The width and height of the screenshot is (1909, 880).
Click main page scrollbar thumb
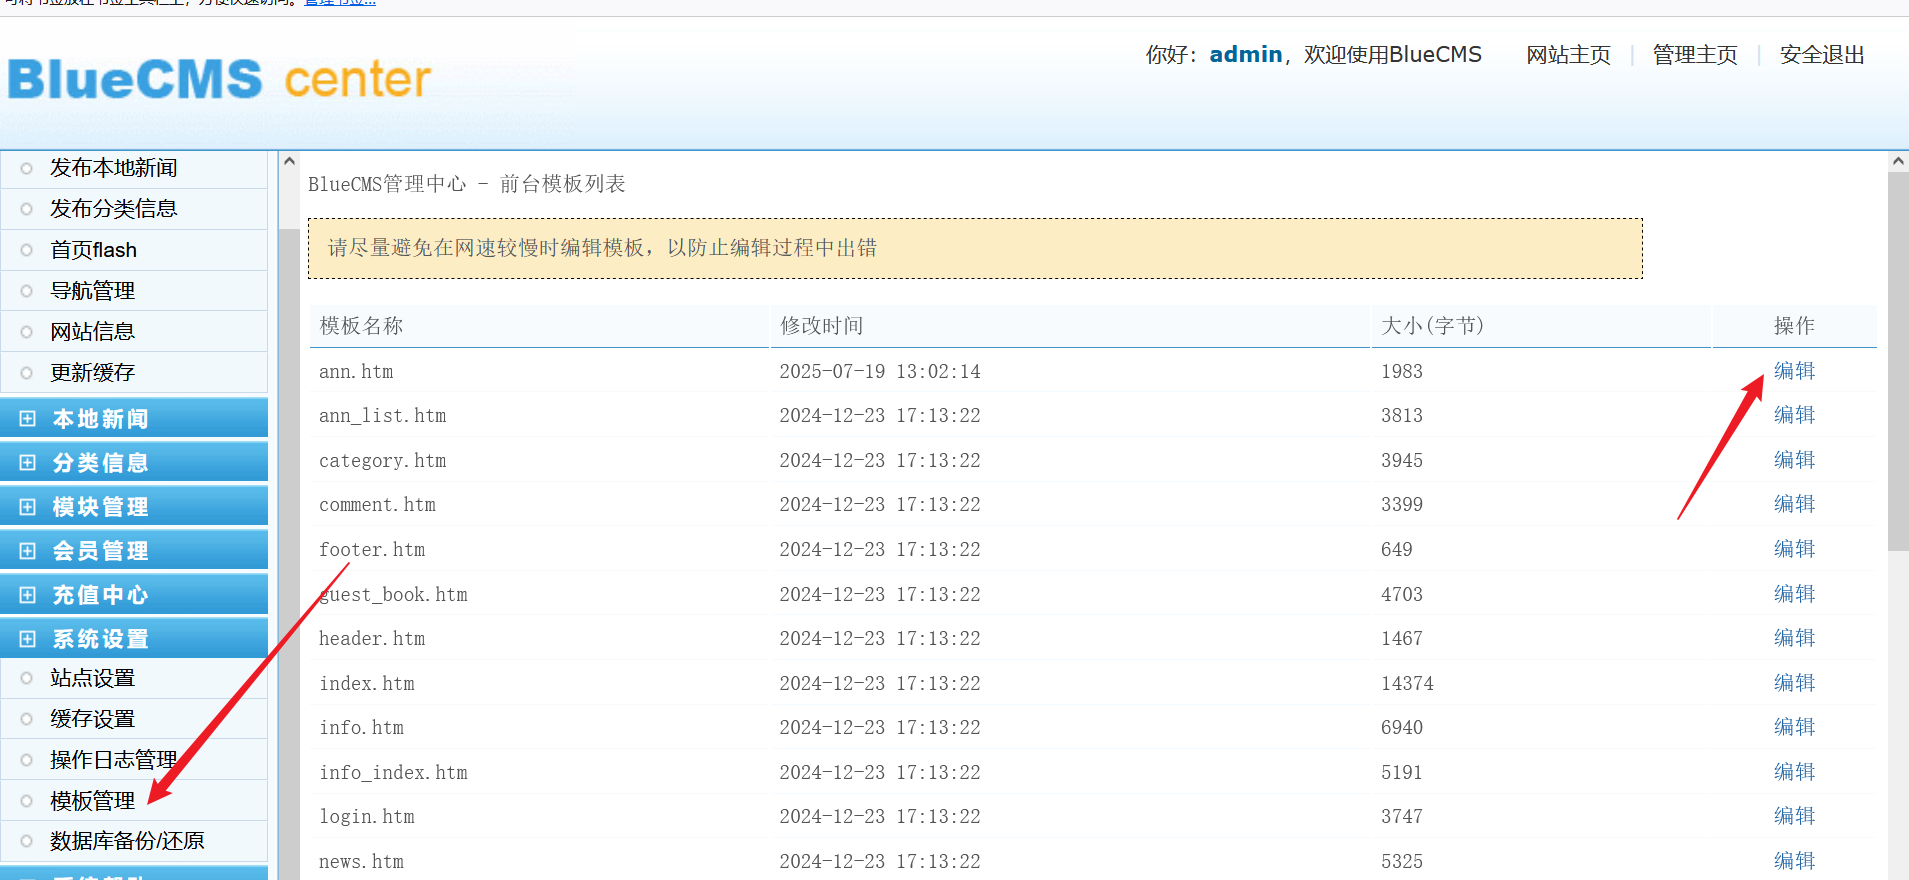pos(1898,361)
